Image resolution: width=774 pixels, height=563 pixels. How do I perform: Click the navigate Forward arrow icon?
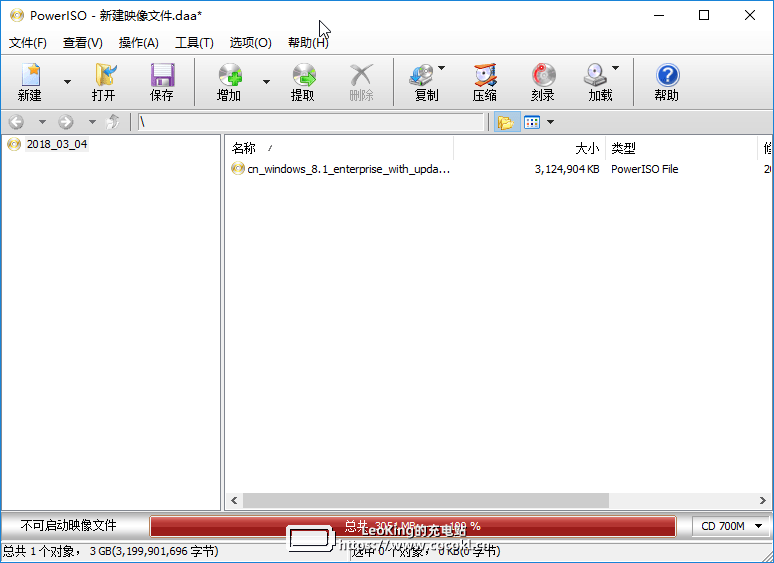[66, 122]
